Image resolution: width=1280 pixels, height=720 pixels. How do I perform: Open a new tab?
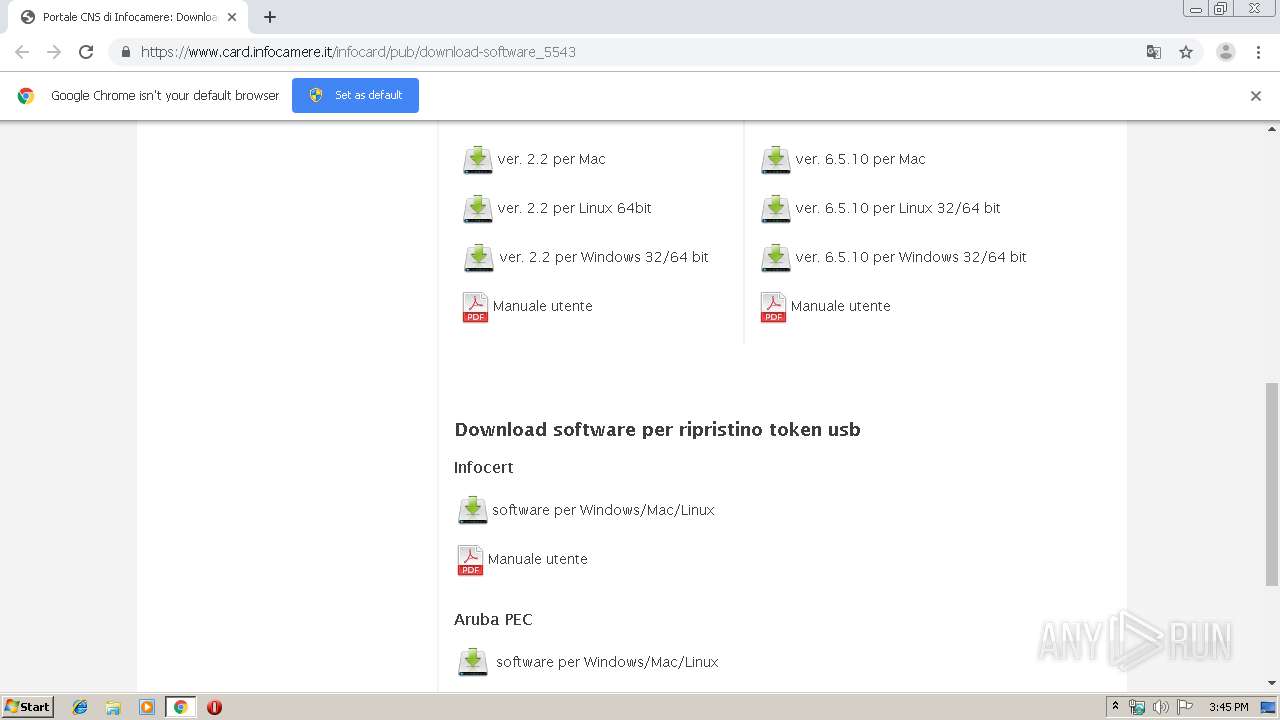click(x=270, y=17)
